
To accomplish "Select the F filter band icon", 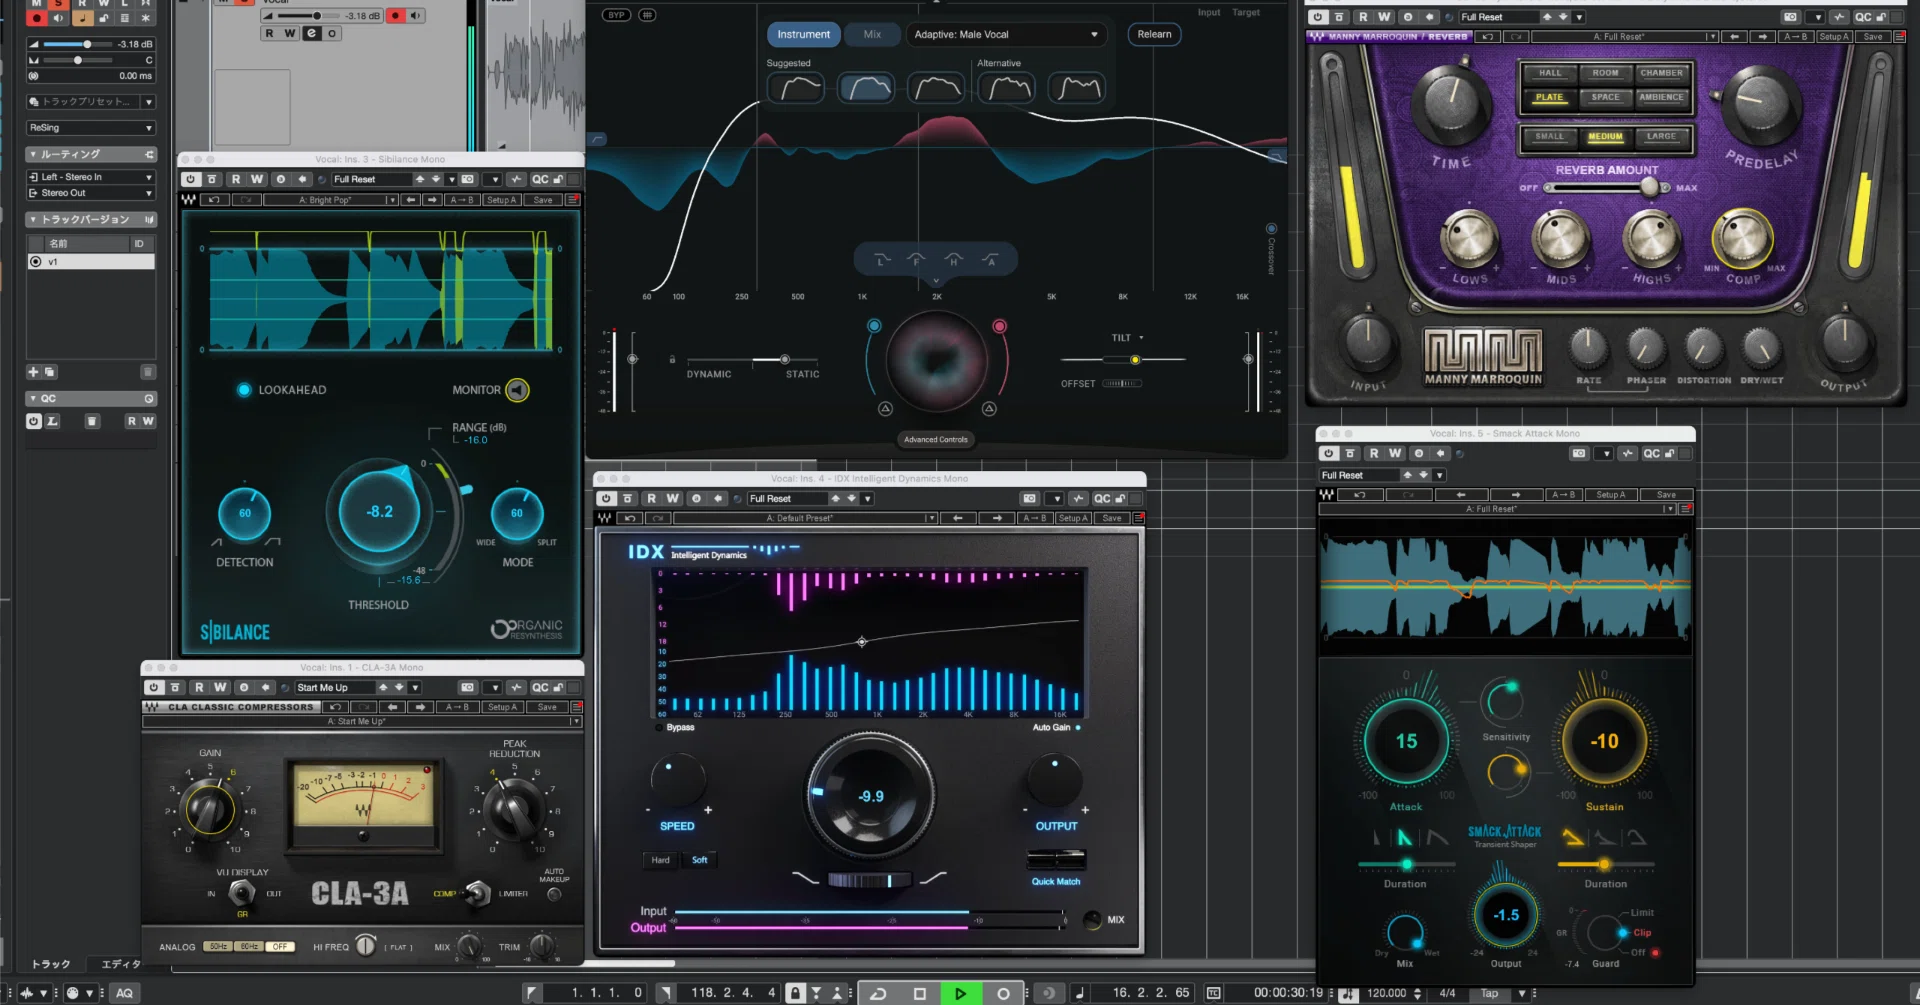I will 916,260.
